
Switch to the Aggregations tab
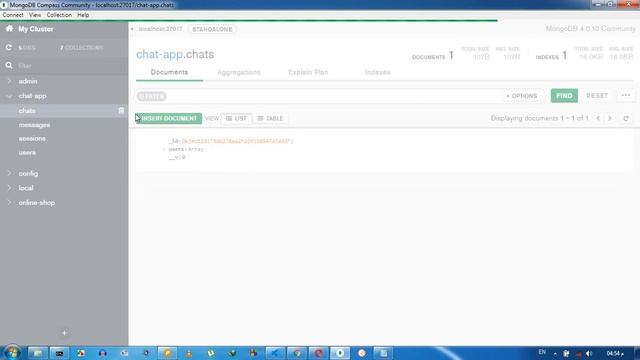coord(239,72)
